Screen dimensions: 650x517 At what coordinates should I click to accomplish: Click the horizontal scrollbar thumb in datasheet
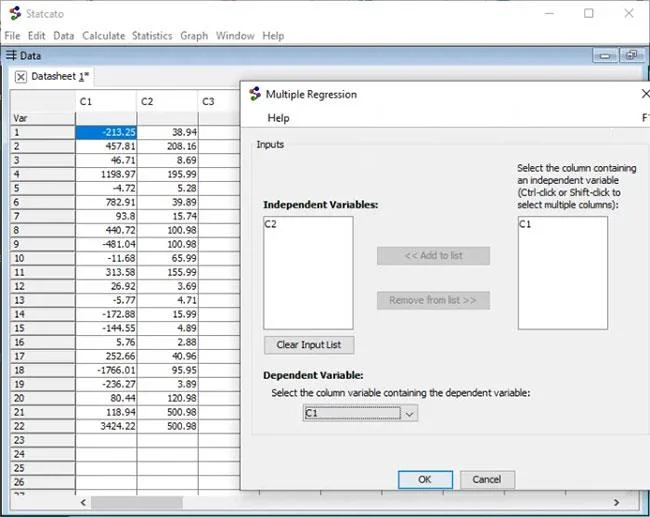(x=137, y=502)
